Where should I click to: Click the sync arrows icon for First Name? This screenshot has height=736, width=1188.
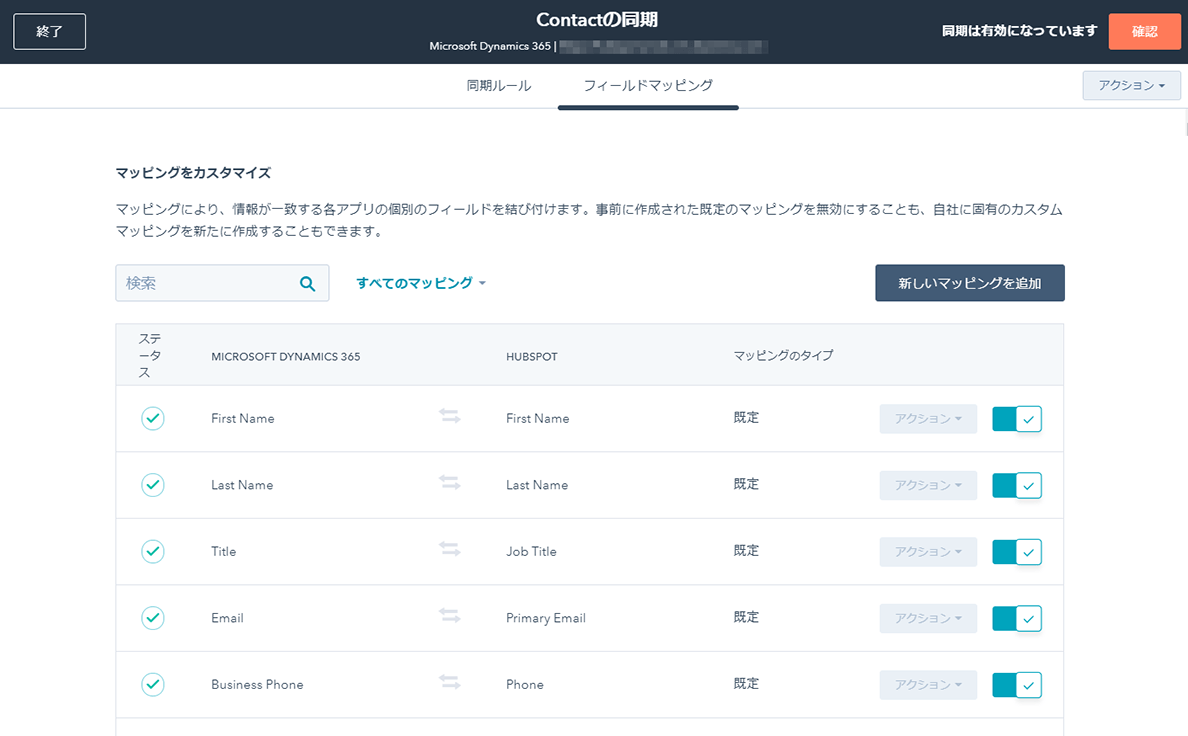450,417
